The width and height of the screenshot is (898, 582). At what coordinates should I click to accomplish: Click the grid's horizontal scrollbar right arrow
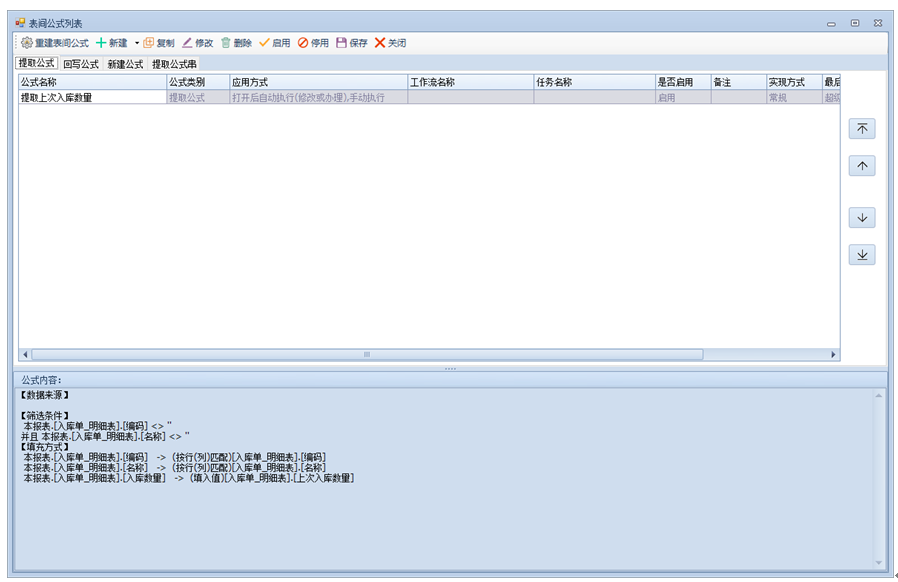tap(833, 355)
